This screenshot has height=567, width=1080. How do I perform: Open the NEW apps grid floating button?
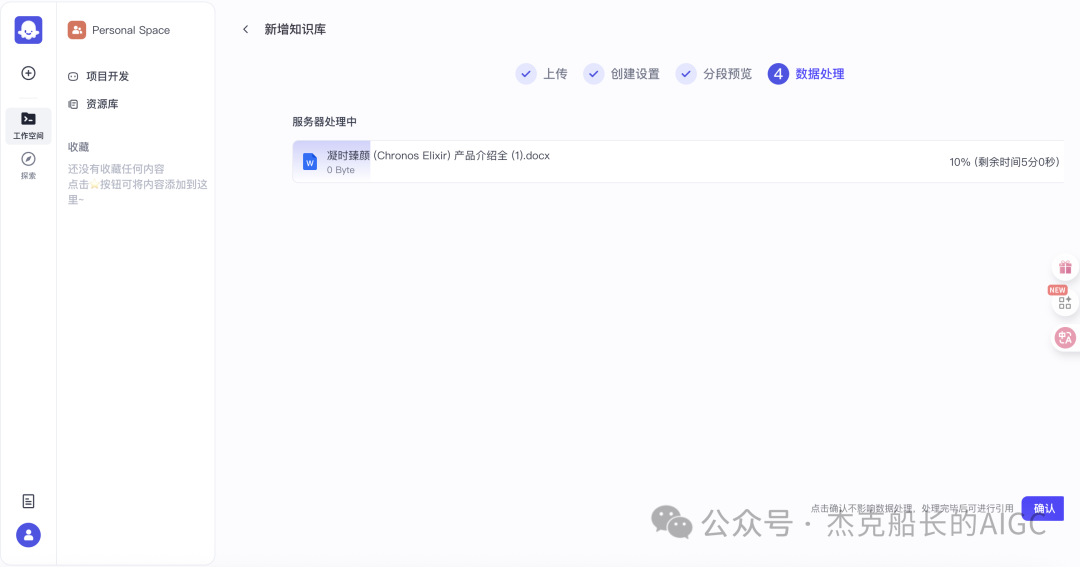(1065, 302)
